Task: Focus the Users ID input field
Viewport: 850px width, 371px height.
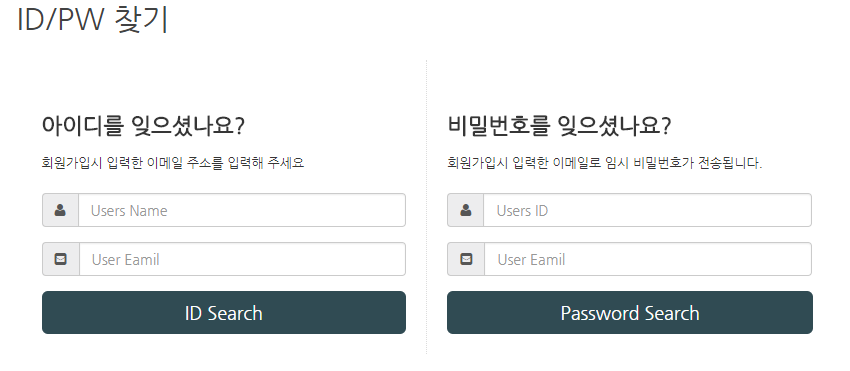Action: point(647,210)
